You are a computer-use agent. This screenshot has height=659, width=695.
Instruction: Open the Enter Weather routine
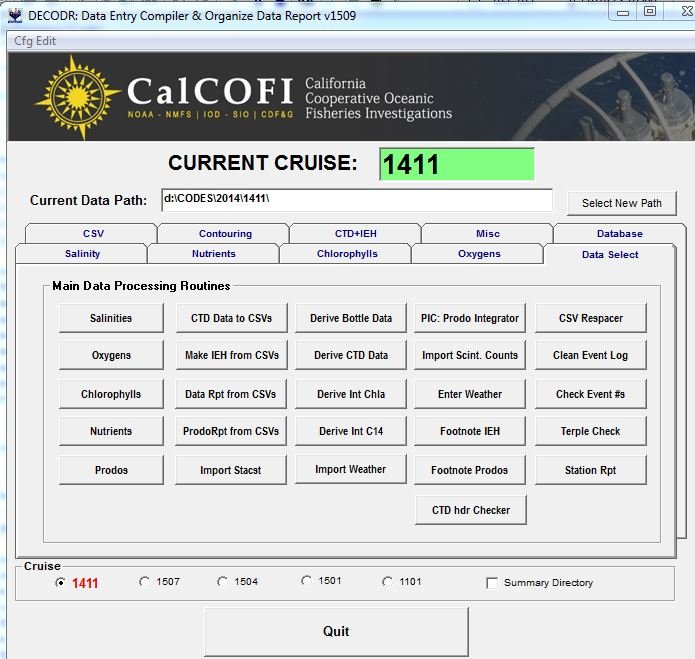coord(470,394)
